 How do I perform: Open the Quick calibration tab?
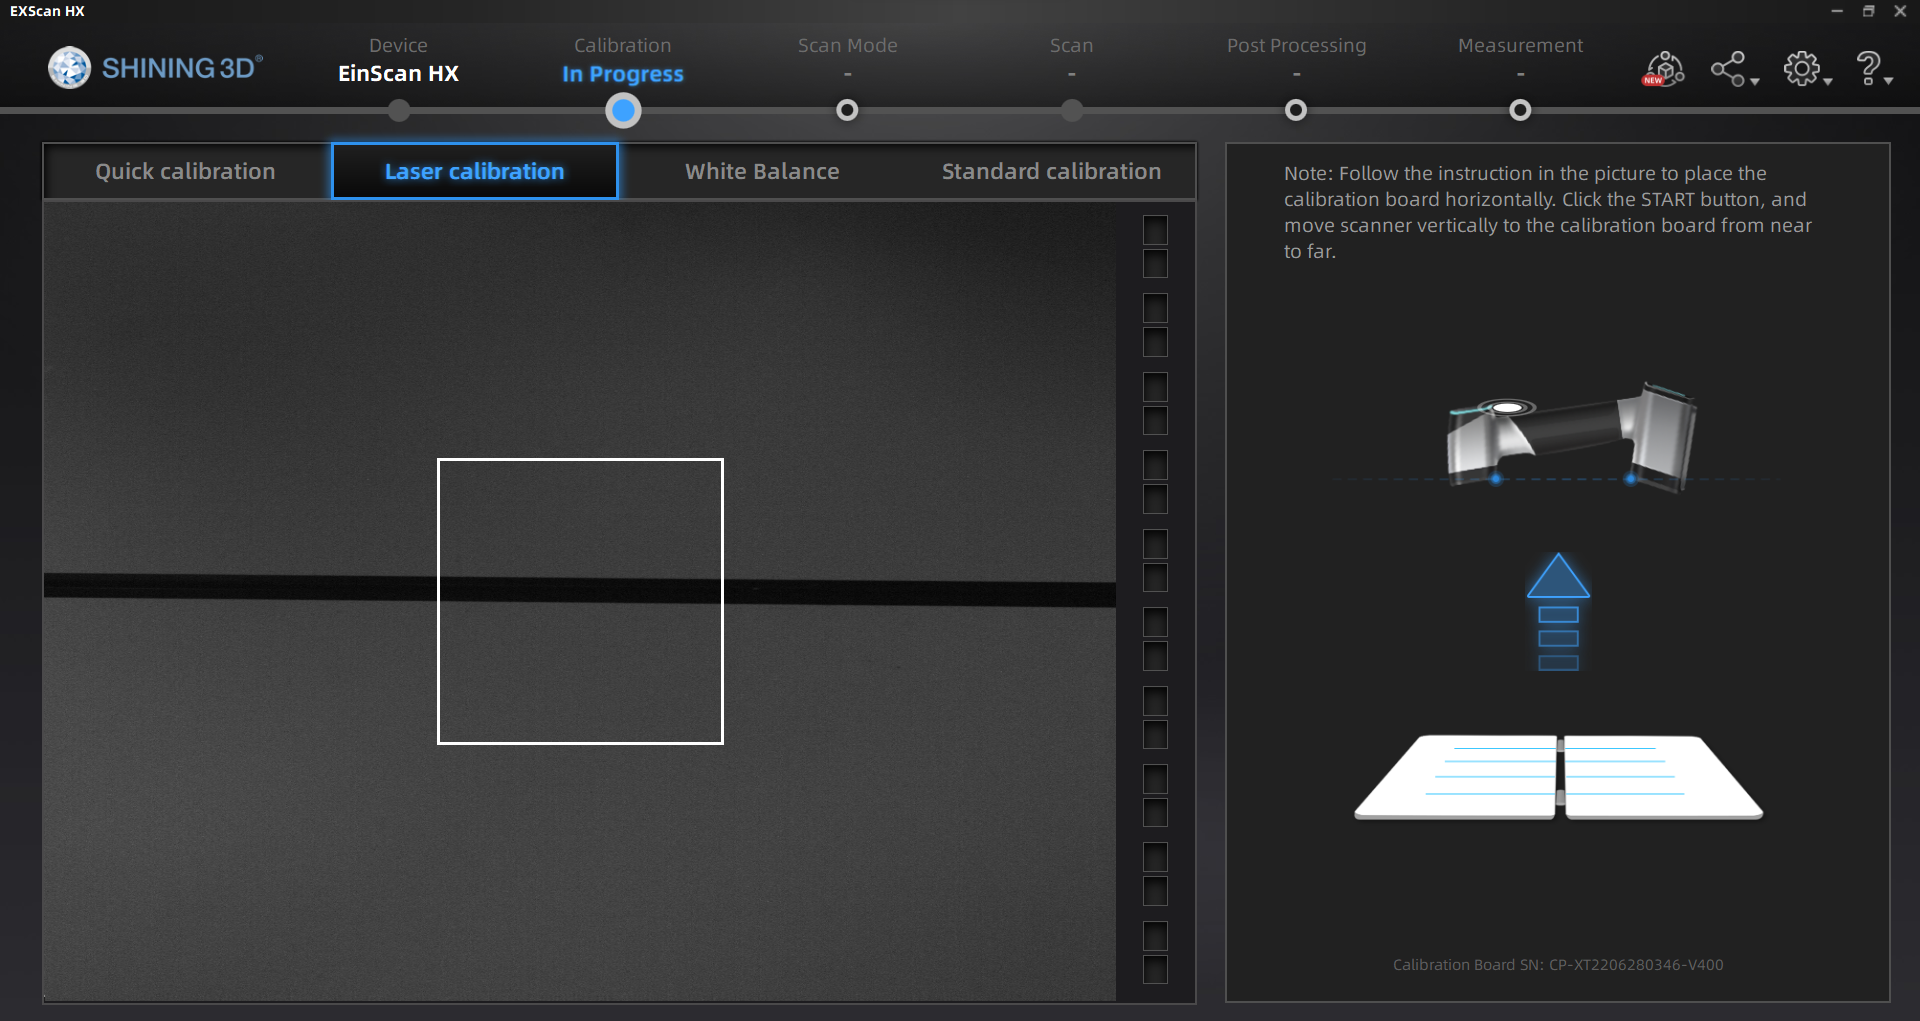coord(186,171)
